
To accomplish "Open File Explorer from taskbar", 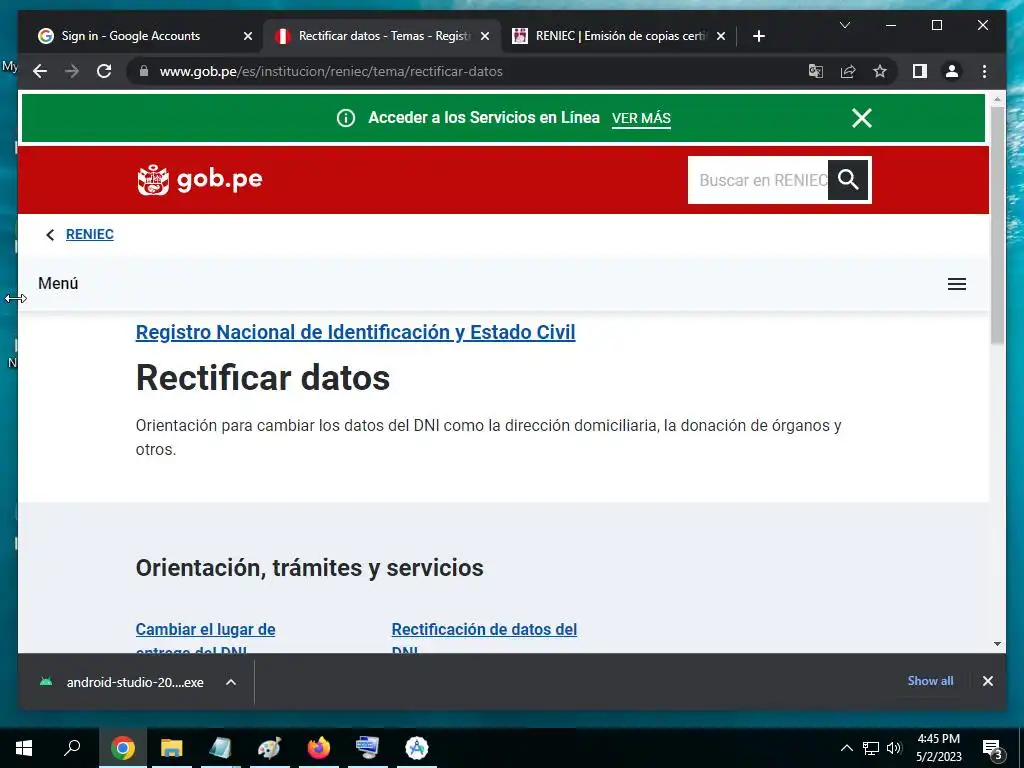I will [x=171, y=748].
